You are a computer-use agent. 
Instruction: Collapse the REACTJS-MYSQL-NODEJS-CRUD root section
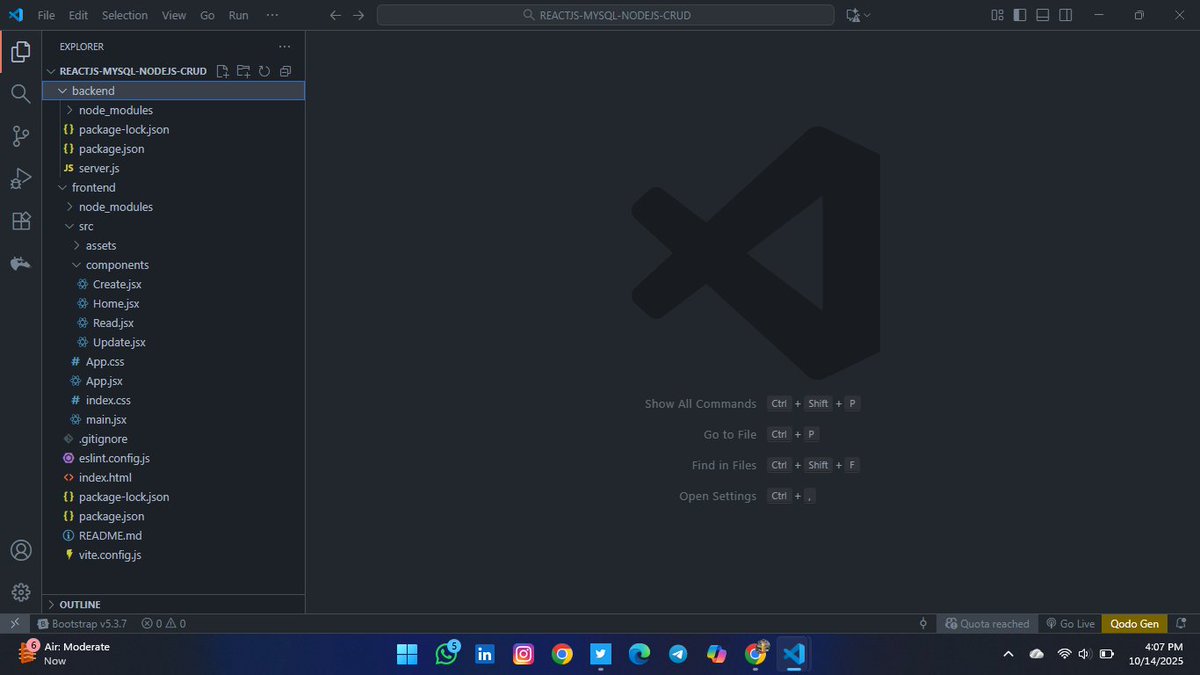pos(133,71)
